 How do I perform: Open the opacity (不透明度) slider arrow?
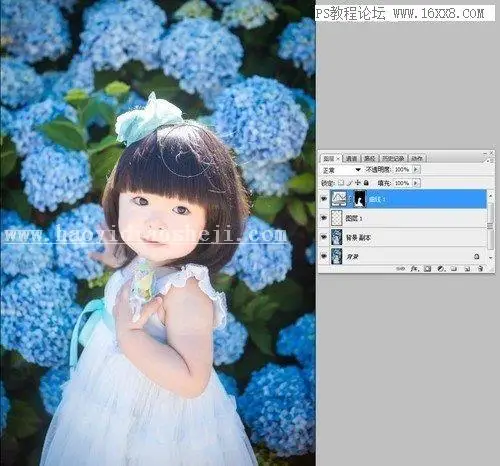pos(416,169)
